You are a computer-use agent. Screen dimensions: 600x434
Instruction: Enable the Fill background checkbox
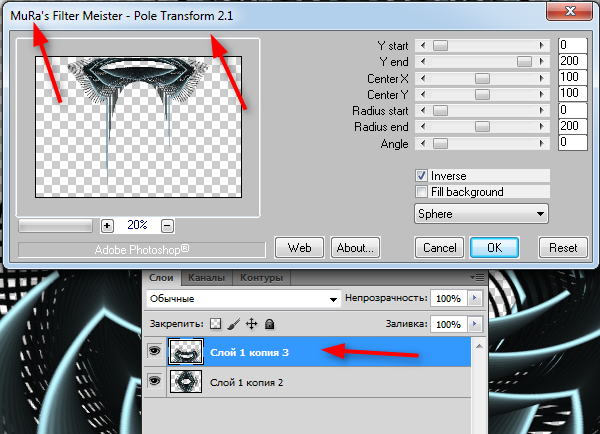click(421, 191)
